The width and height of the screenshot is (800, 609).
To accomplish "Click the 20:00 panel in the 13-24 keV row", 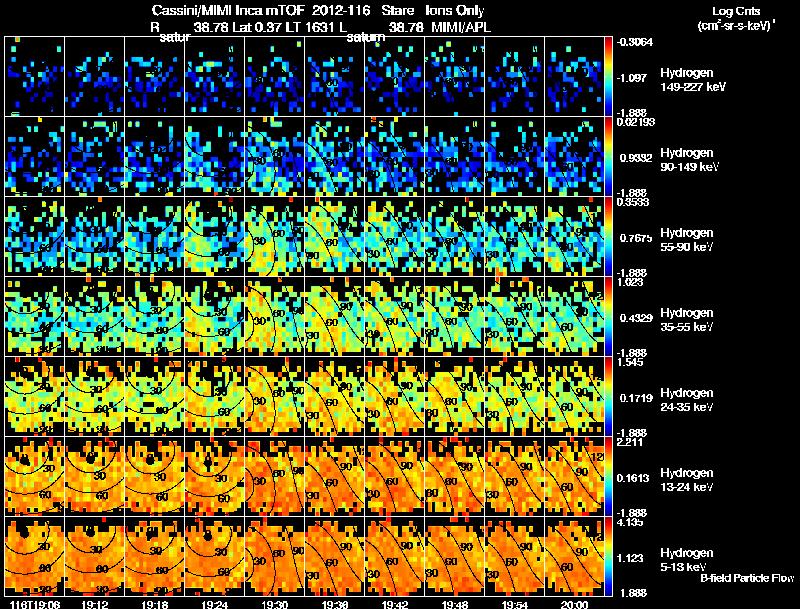I will (574, 477).
